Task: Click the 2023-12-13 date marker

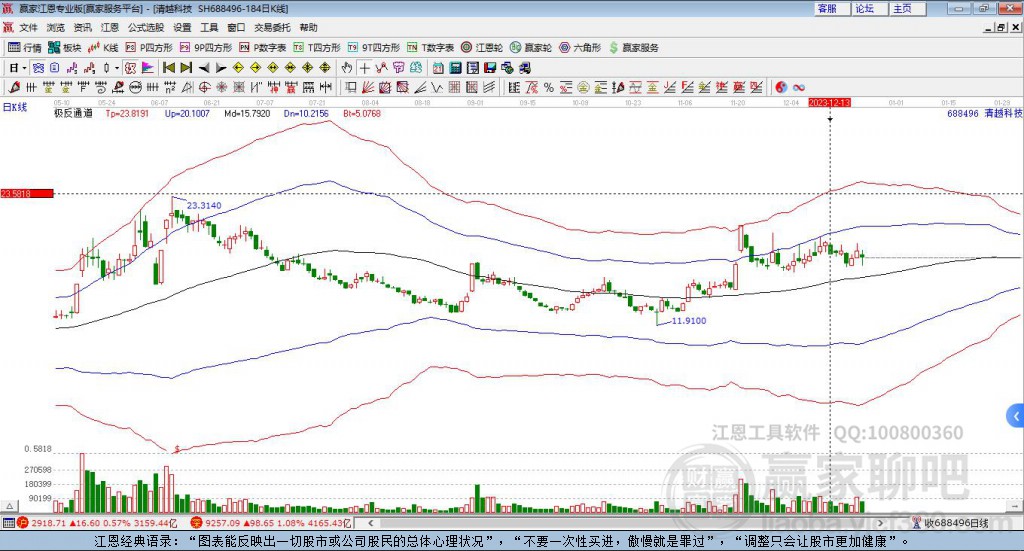Action: pyautogui.click(x=829, y=102)
